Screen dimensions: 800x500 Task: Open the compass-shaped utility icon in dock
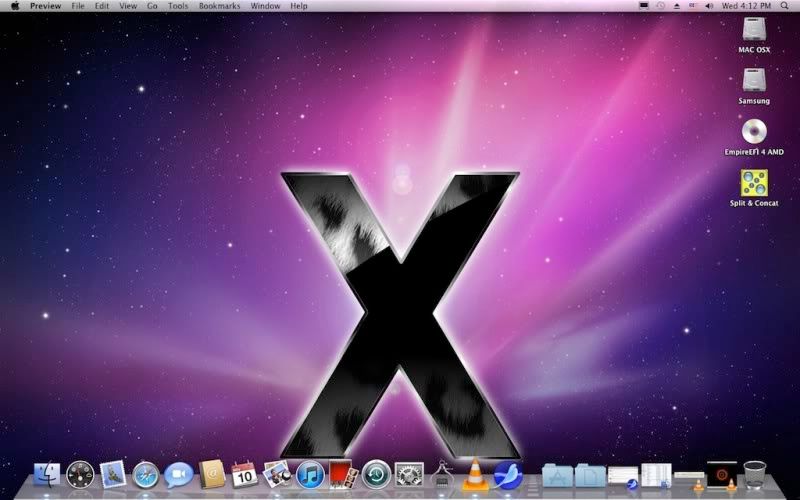coord(442,474)
